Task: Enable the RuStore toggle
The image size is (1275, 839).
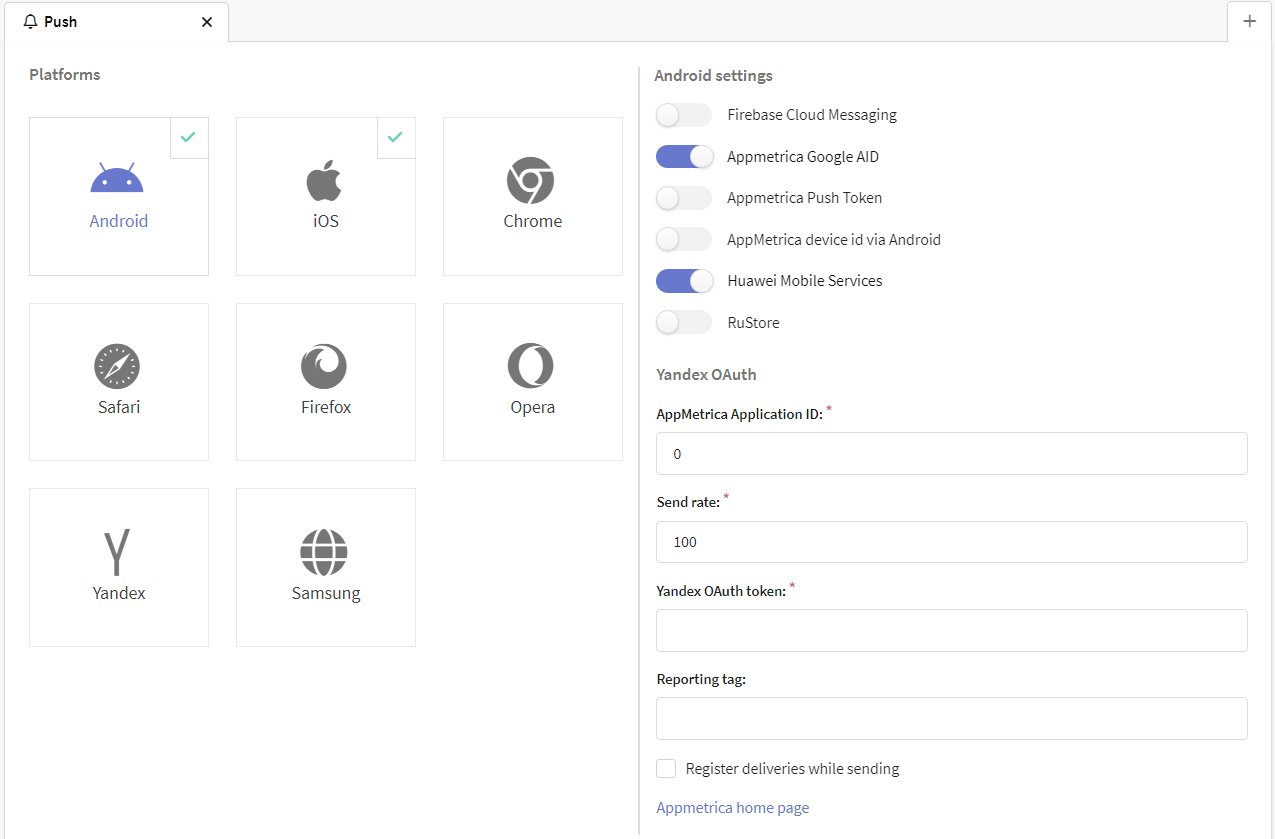Action: pos(684,323)
